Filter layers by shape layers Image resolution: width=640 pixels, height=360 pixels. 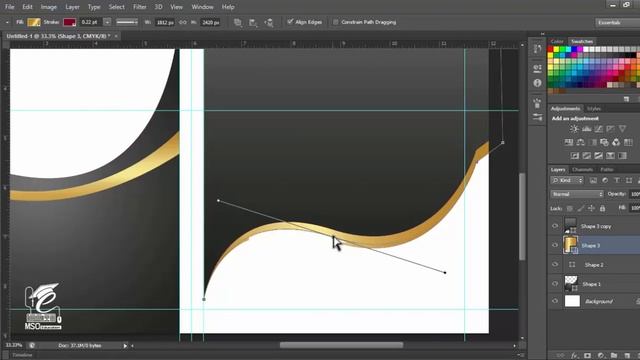[629, 180]
